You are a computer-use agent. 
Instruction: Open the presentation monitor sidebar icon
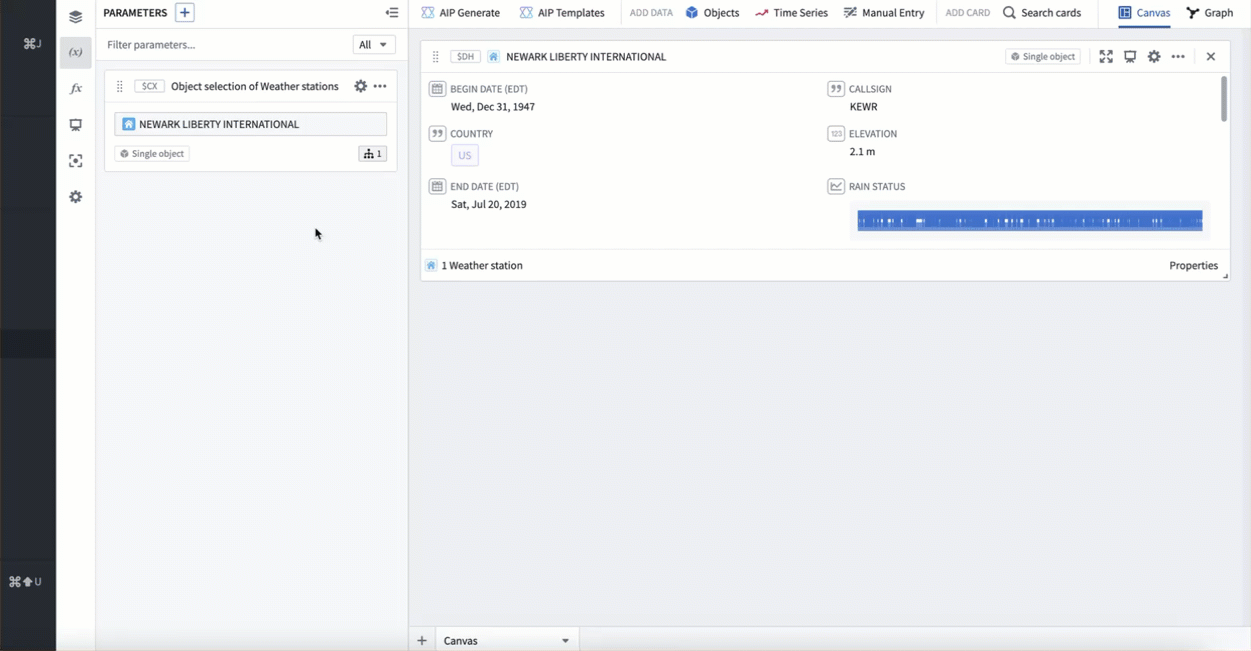75,125
